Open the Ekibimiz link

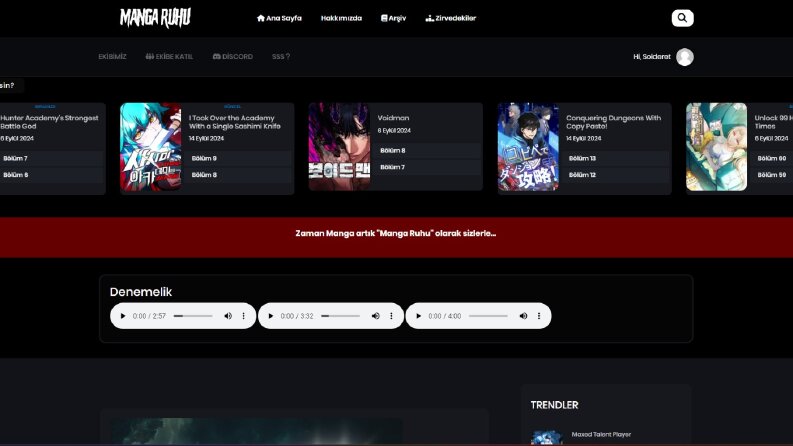pos(112,57)
